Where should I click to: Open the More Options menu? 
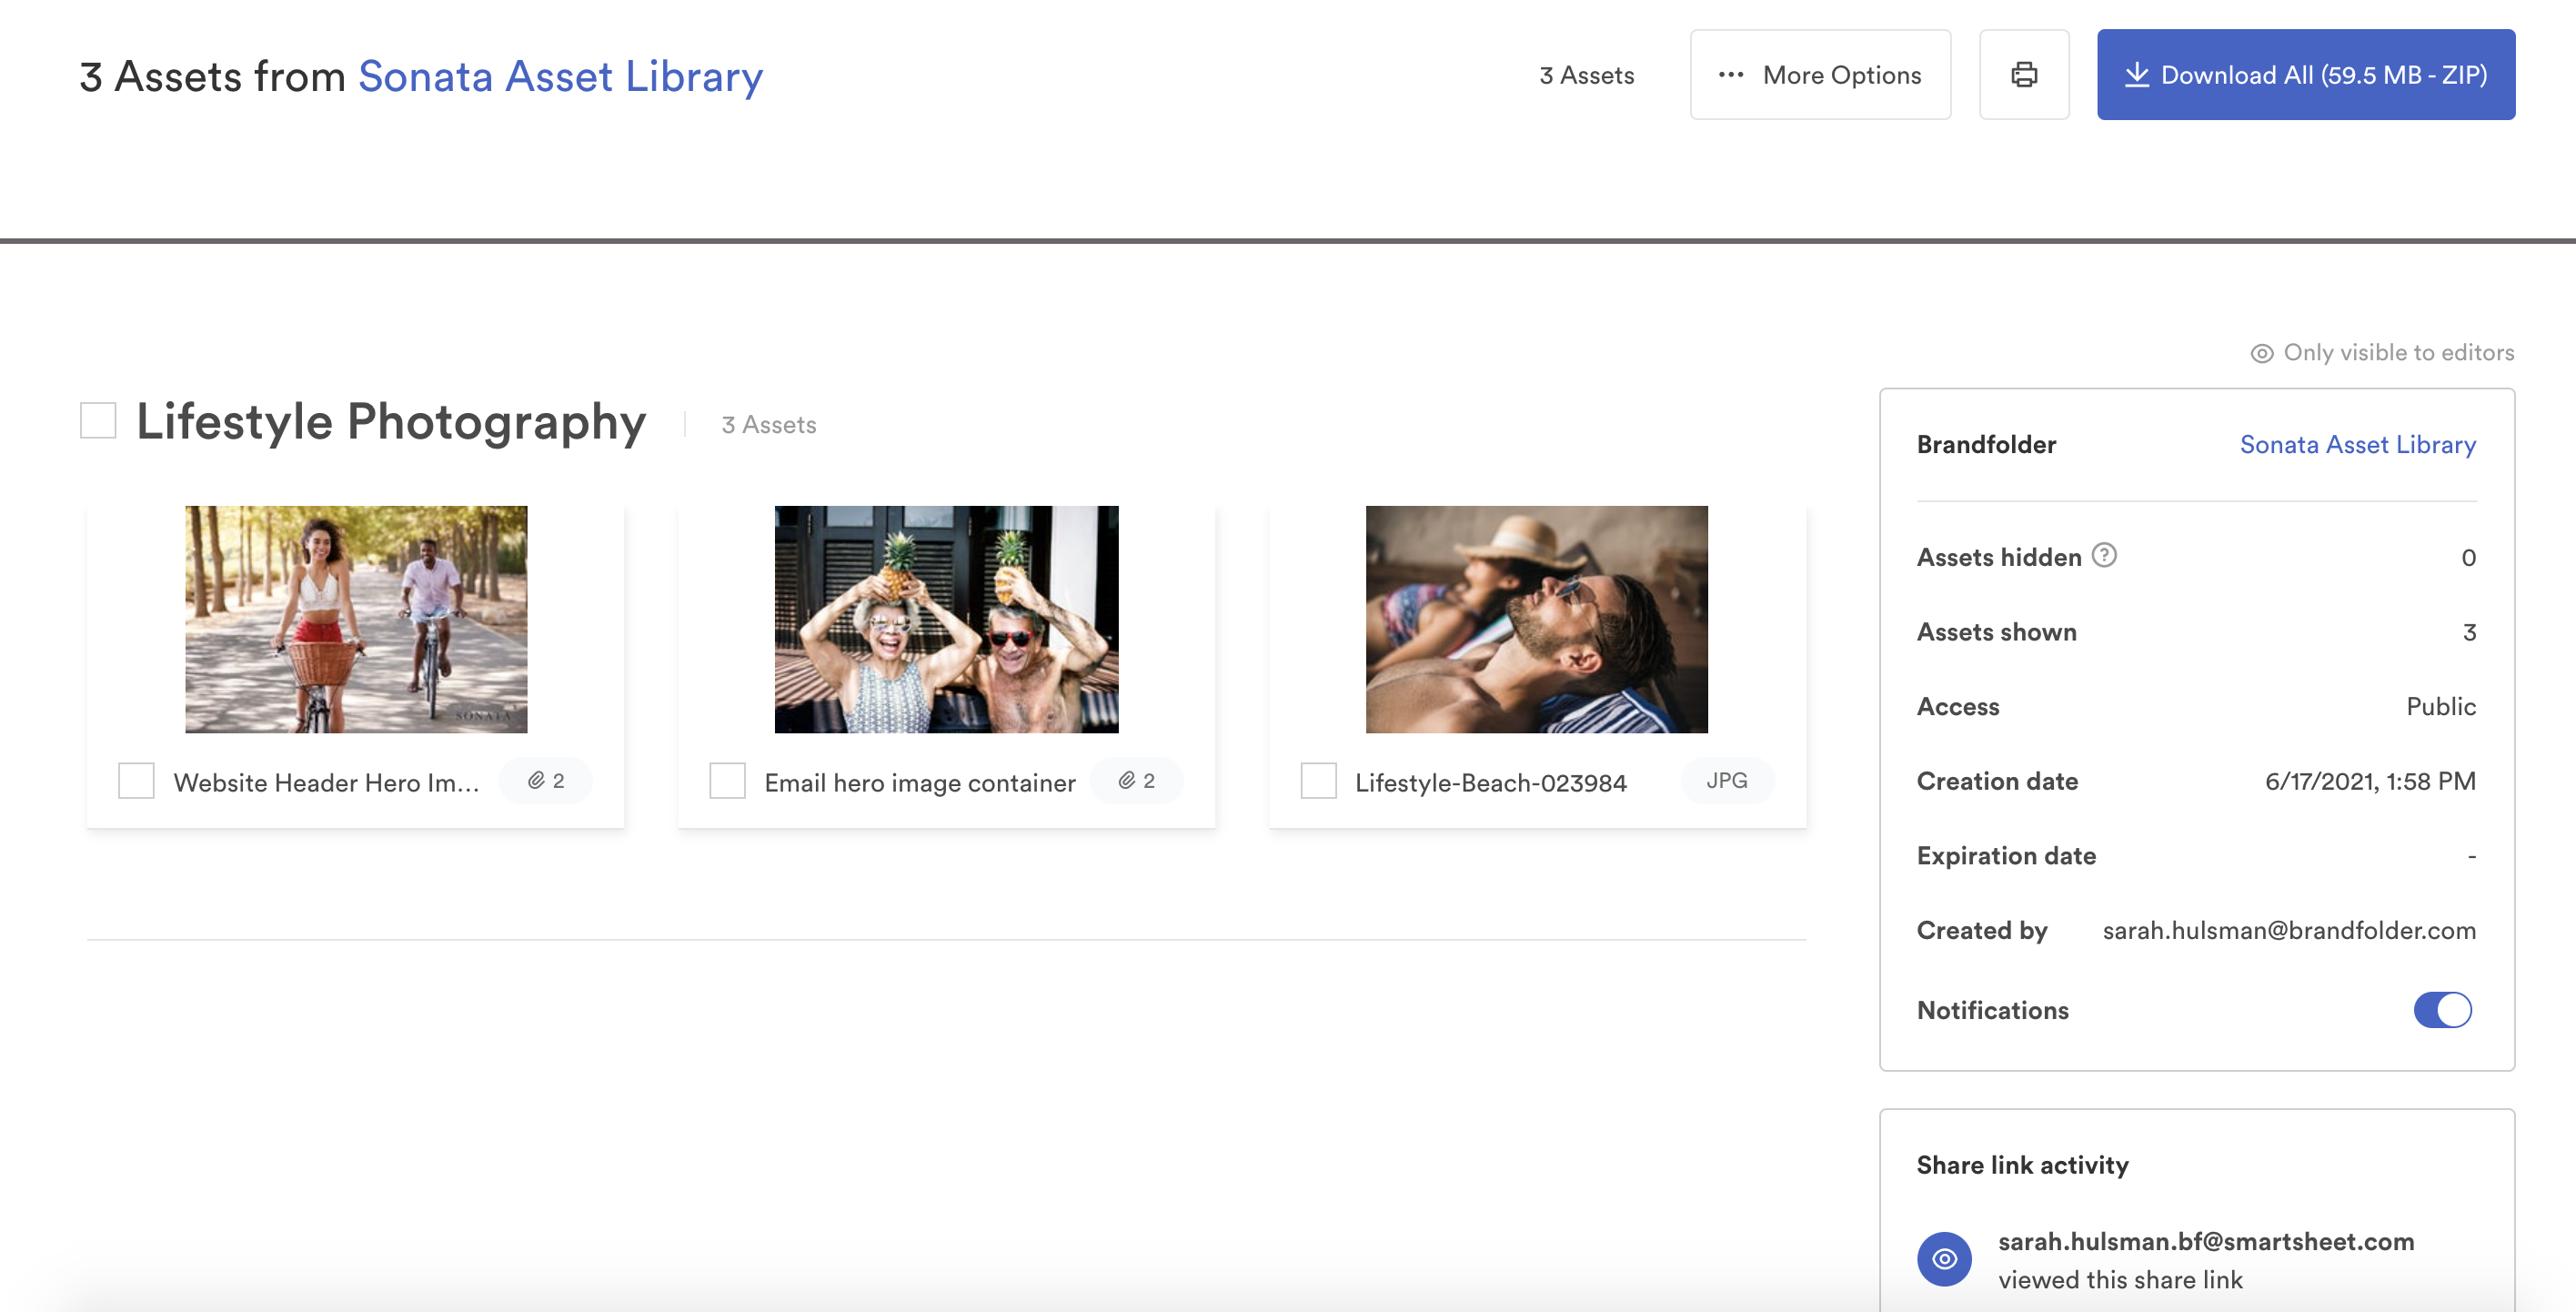1820,75
